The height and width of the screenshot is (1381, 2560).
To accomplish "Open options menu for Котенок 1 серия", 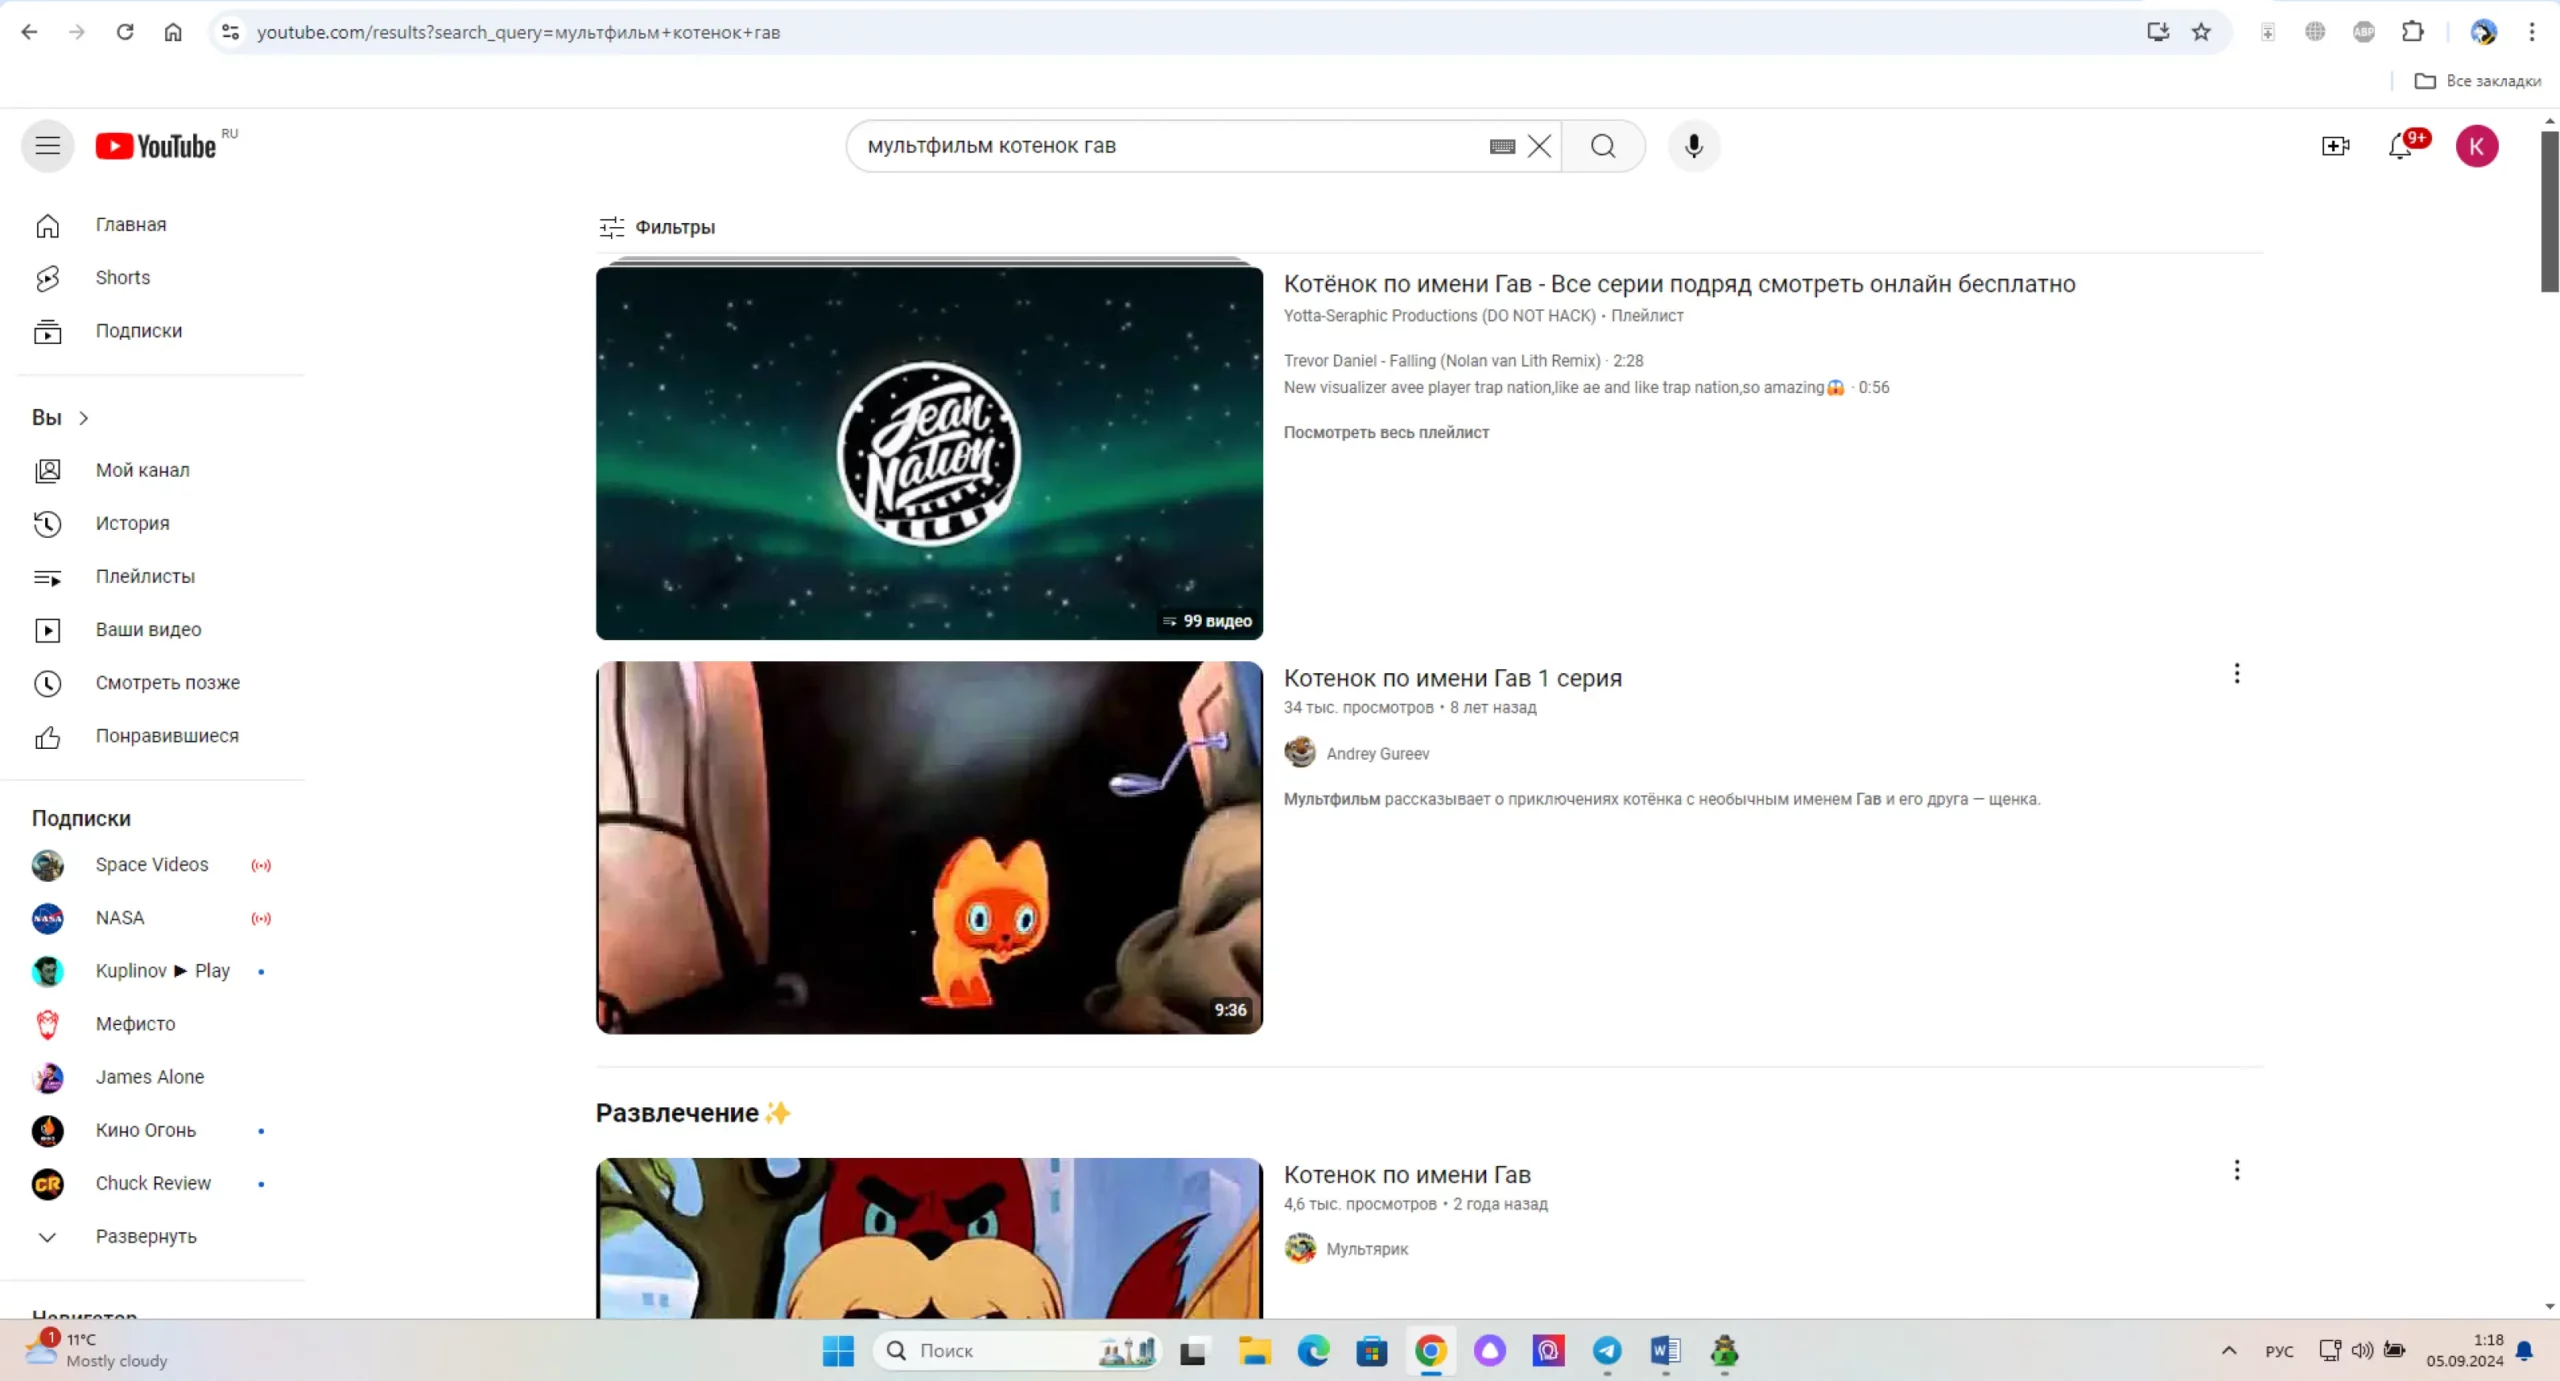I will click(2236, 674).
